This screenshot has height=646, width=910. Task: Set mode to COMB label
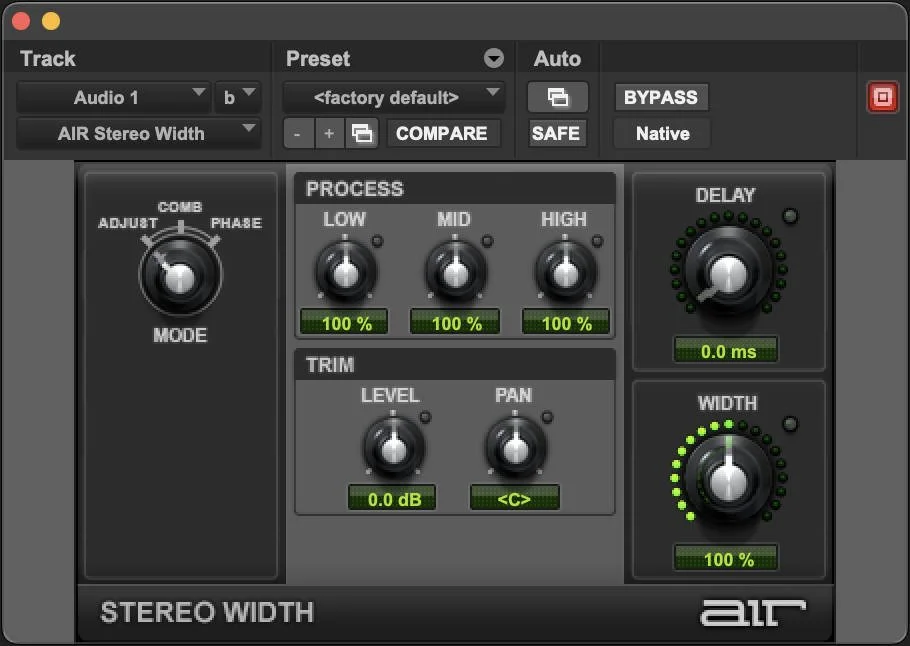[x=180, y=207]
